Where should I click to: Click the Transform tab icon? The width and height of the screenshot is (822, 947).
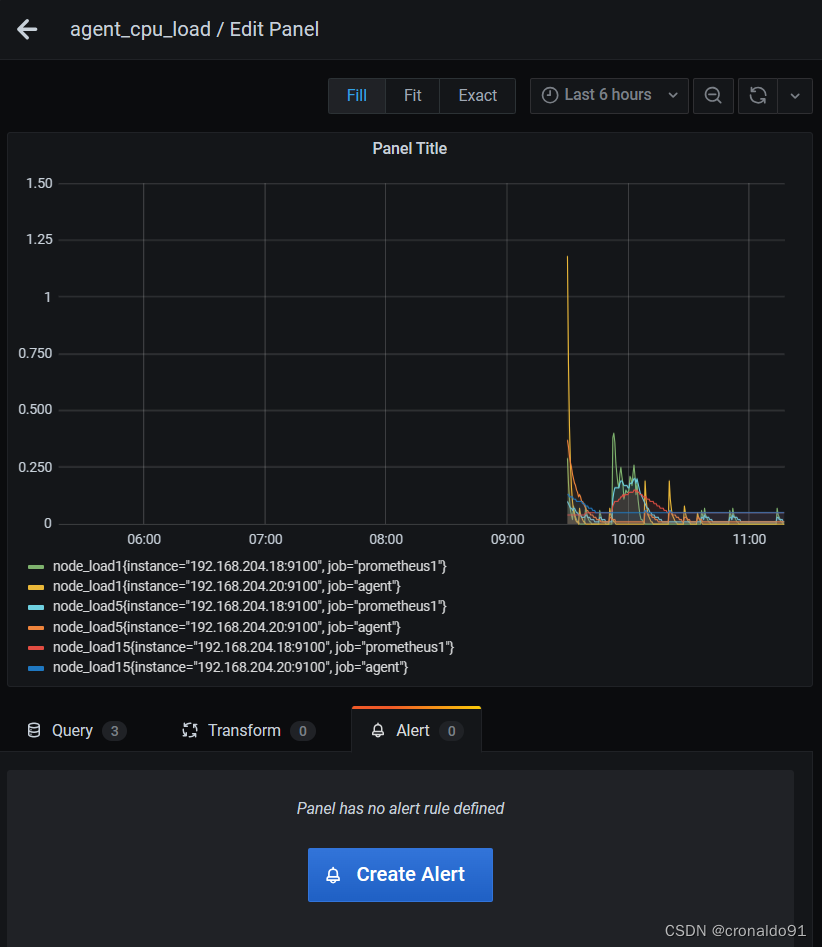click(190, 731)
